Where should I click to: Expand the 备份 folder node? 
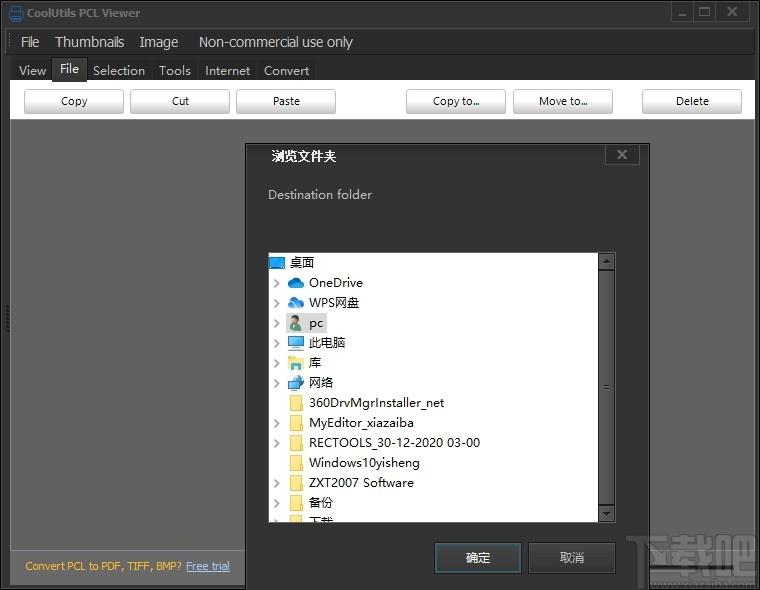pyautogui.click(x=276, y=503)
